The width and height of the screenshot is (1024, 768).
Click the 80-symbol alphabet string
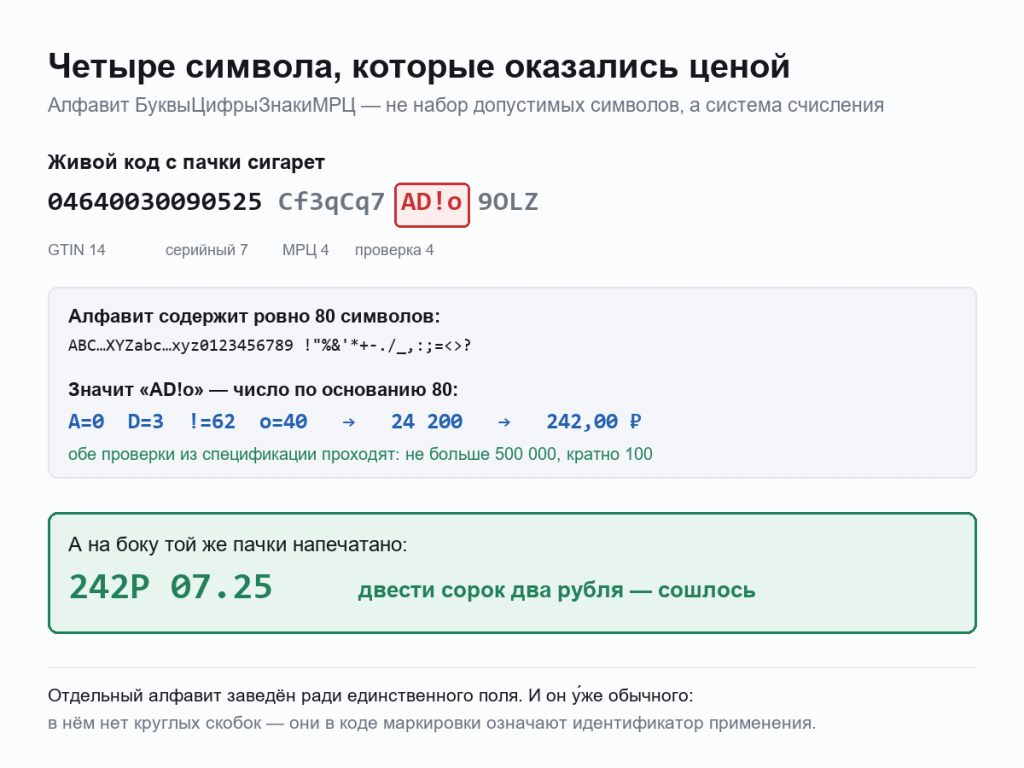(x=270, y=345)
